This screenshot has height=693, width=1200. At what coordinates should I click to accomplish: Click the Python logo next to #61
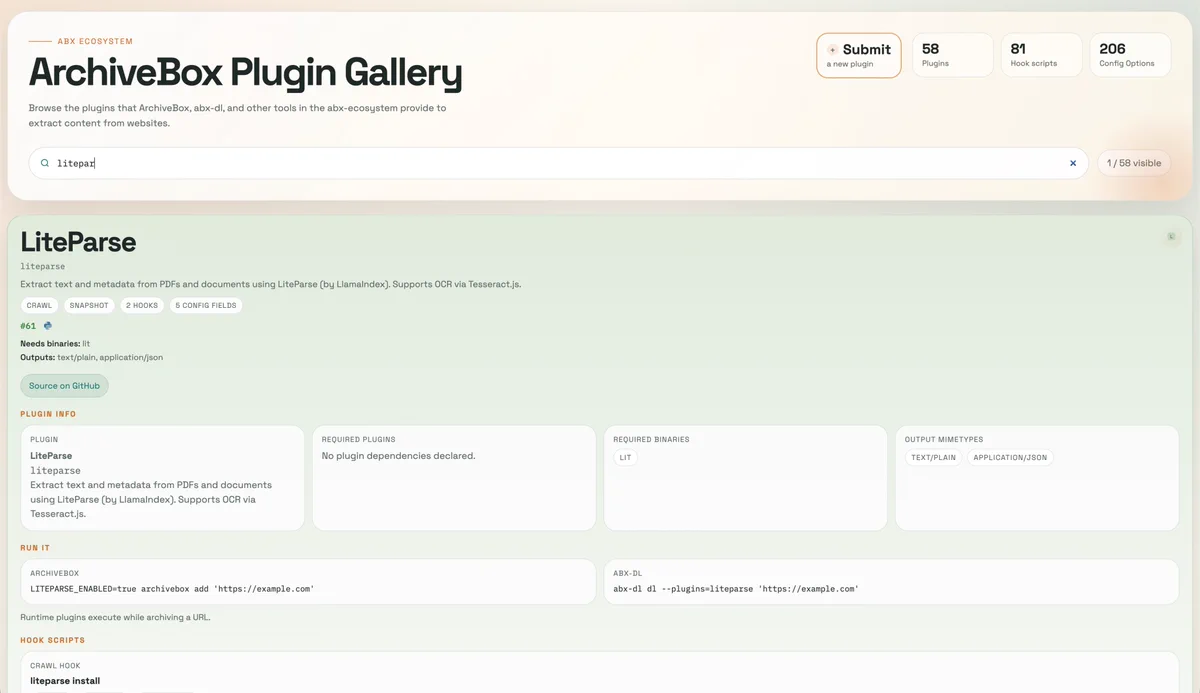click(47, 326)
